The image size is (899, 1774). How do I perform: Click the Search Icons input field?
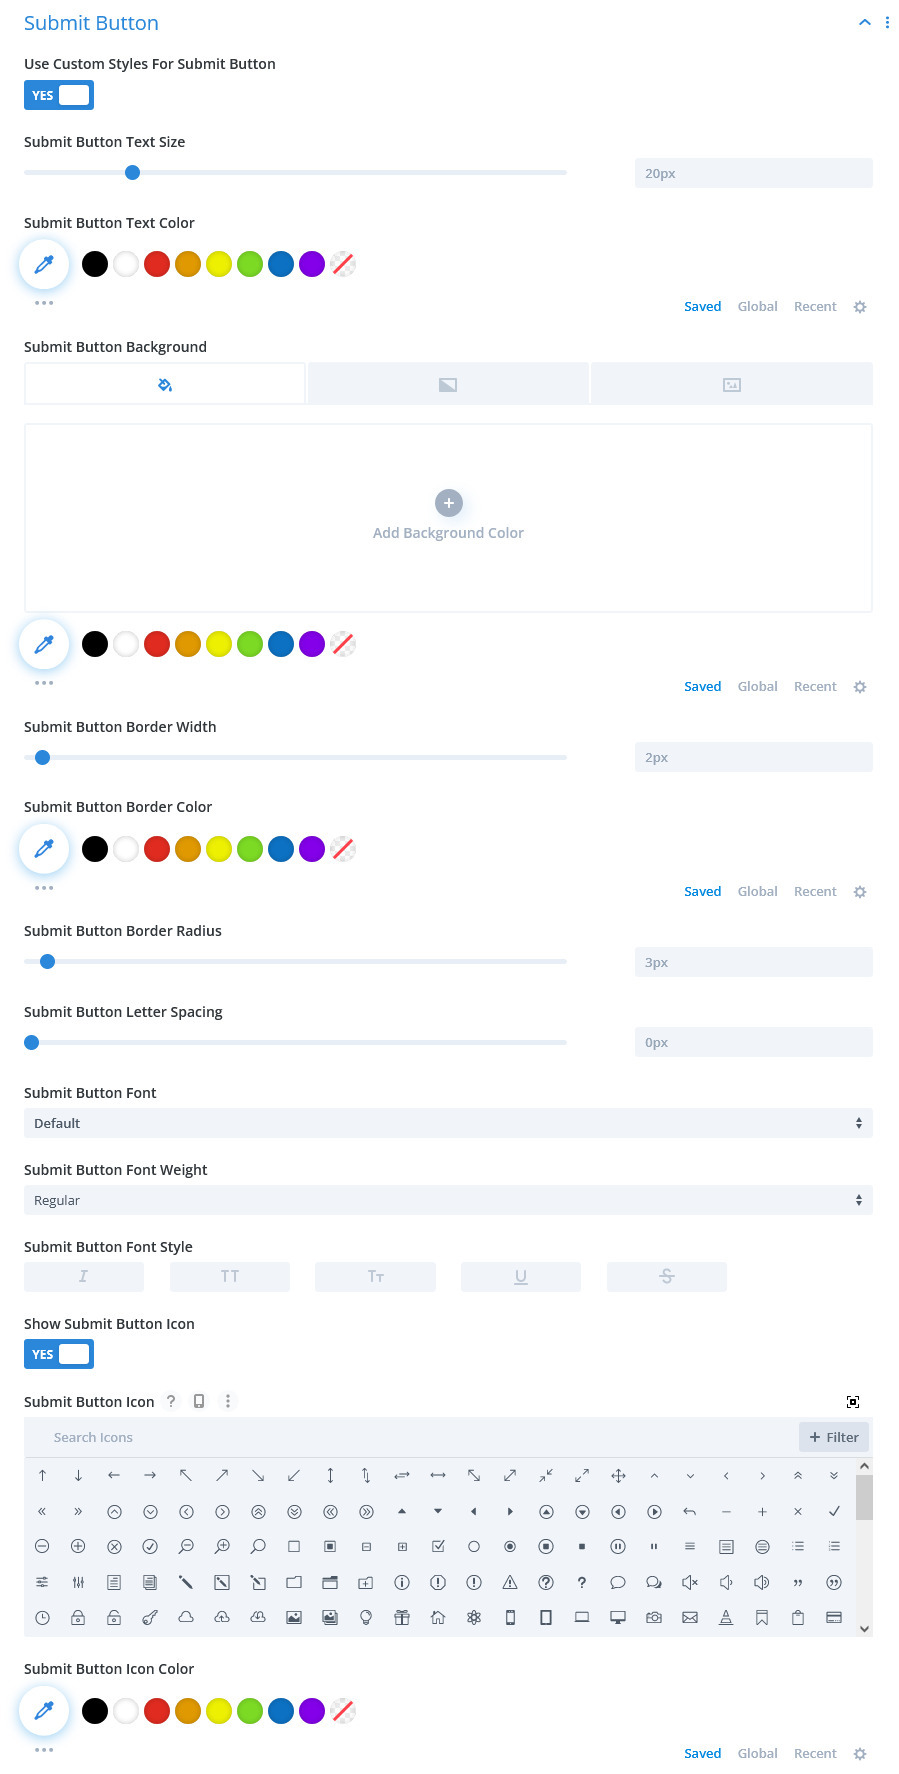(x=410, y=1437)
